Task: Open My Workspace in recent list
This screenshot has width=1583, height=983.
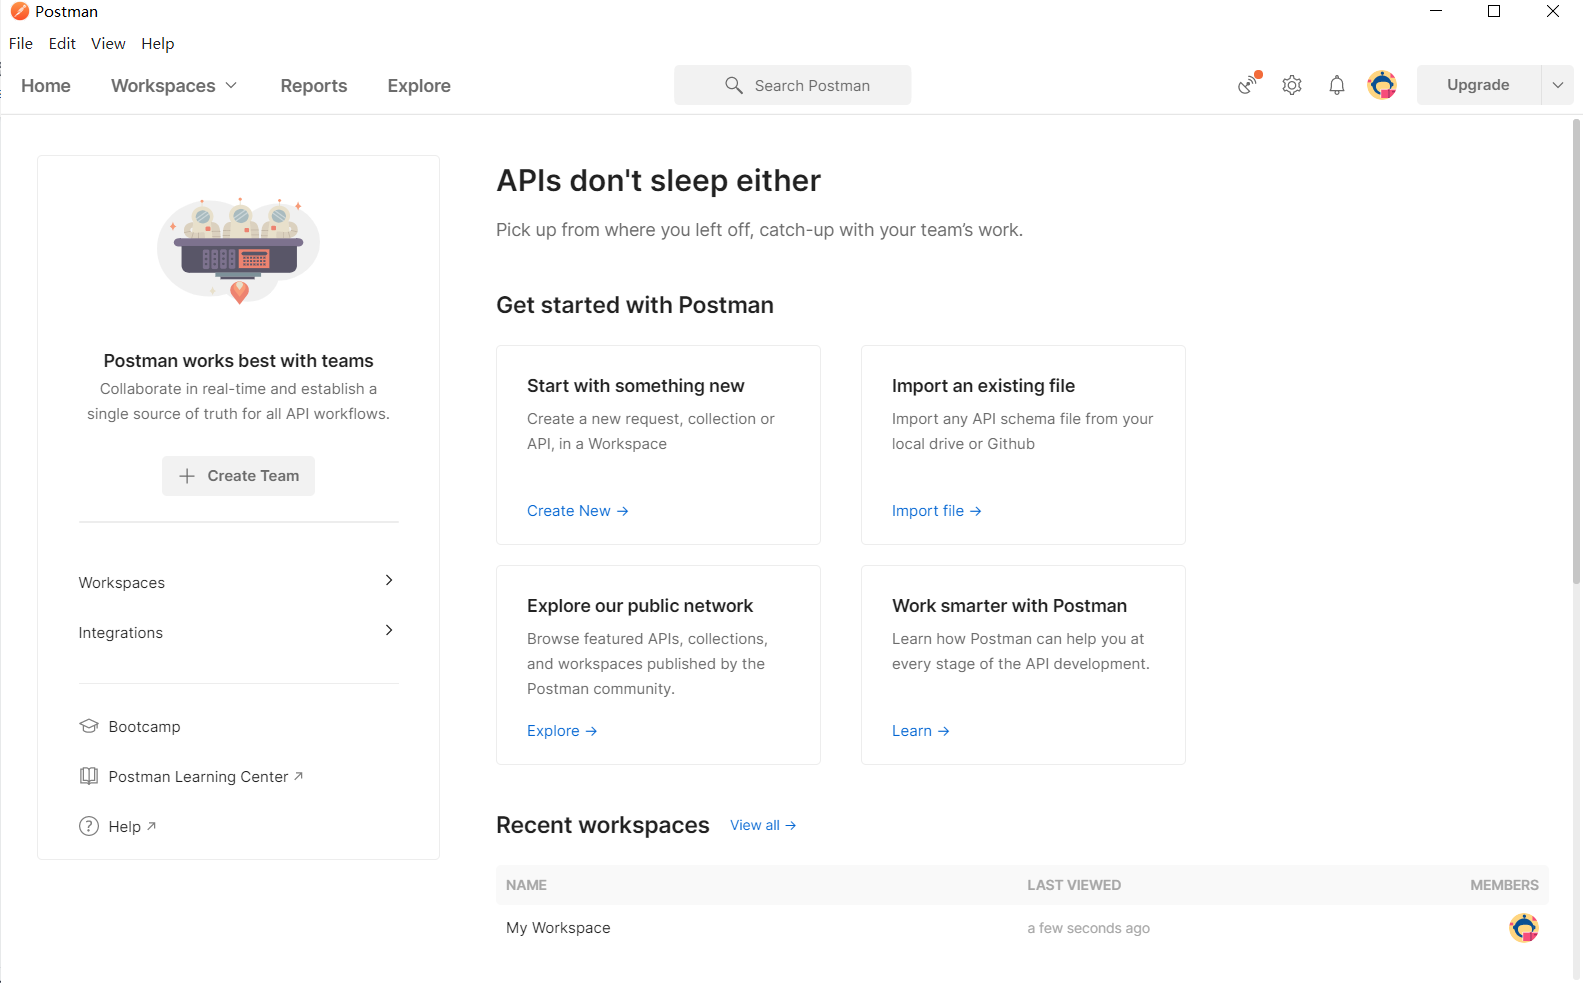Action: pos(558,928)
